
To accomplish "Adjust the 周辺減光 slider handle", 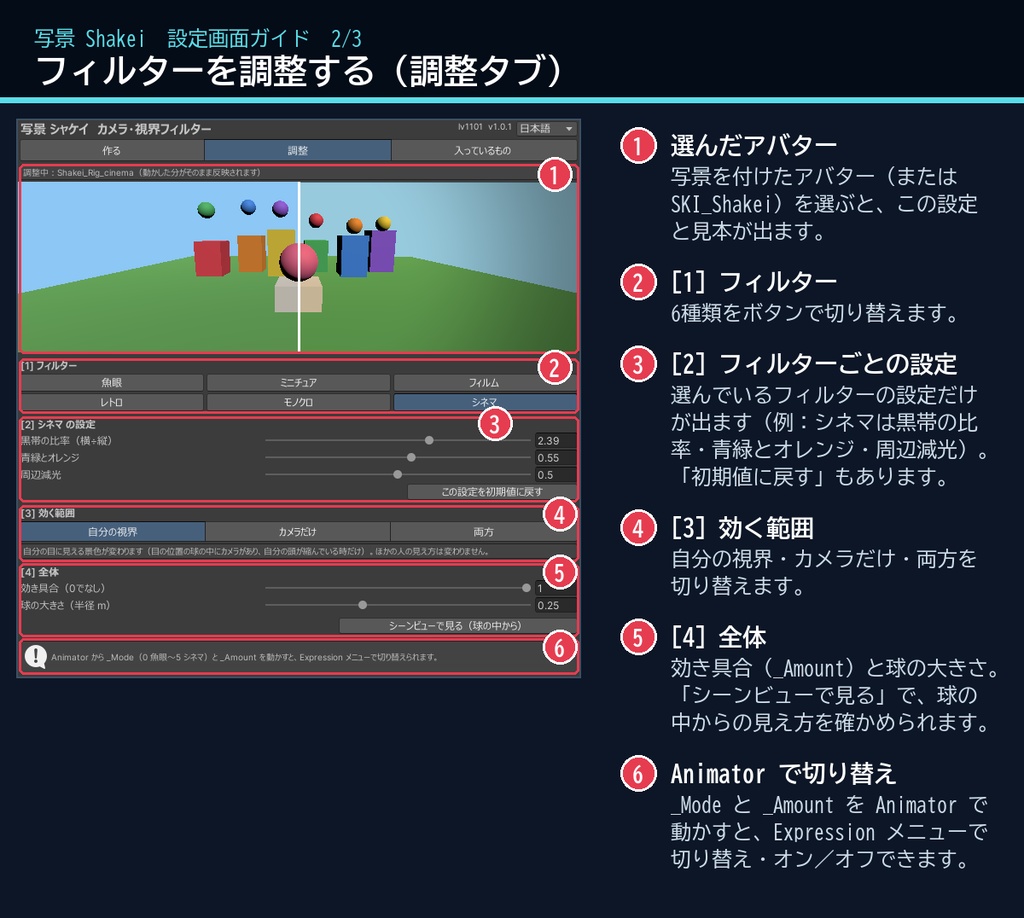I will [398, 475].
